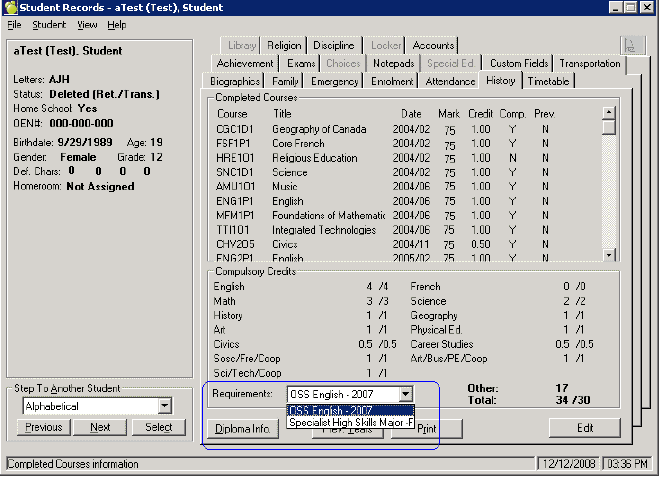
Task: Open the Alphabetical sort order dropdown
Action: [164, 406]
